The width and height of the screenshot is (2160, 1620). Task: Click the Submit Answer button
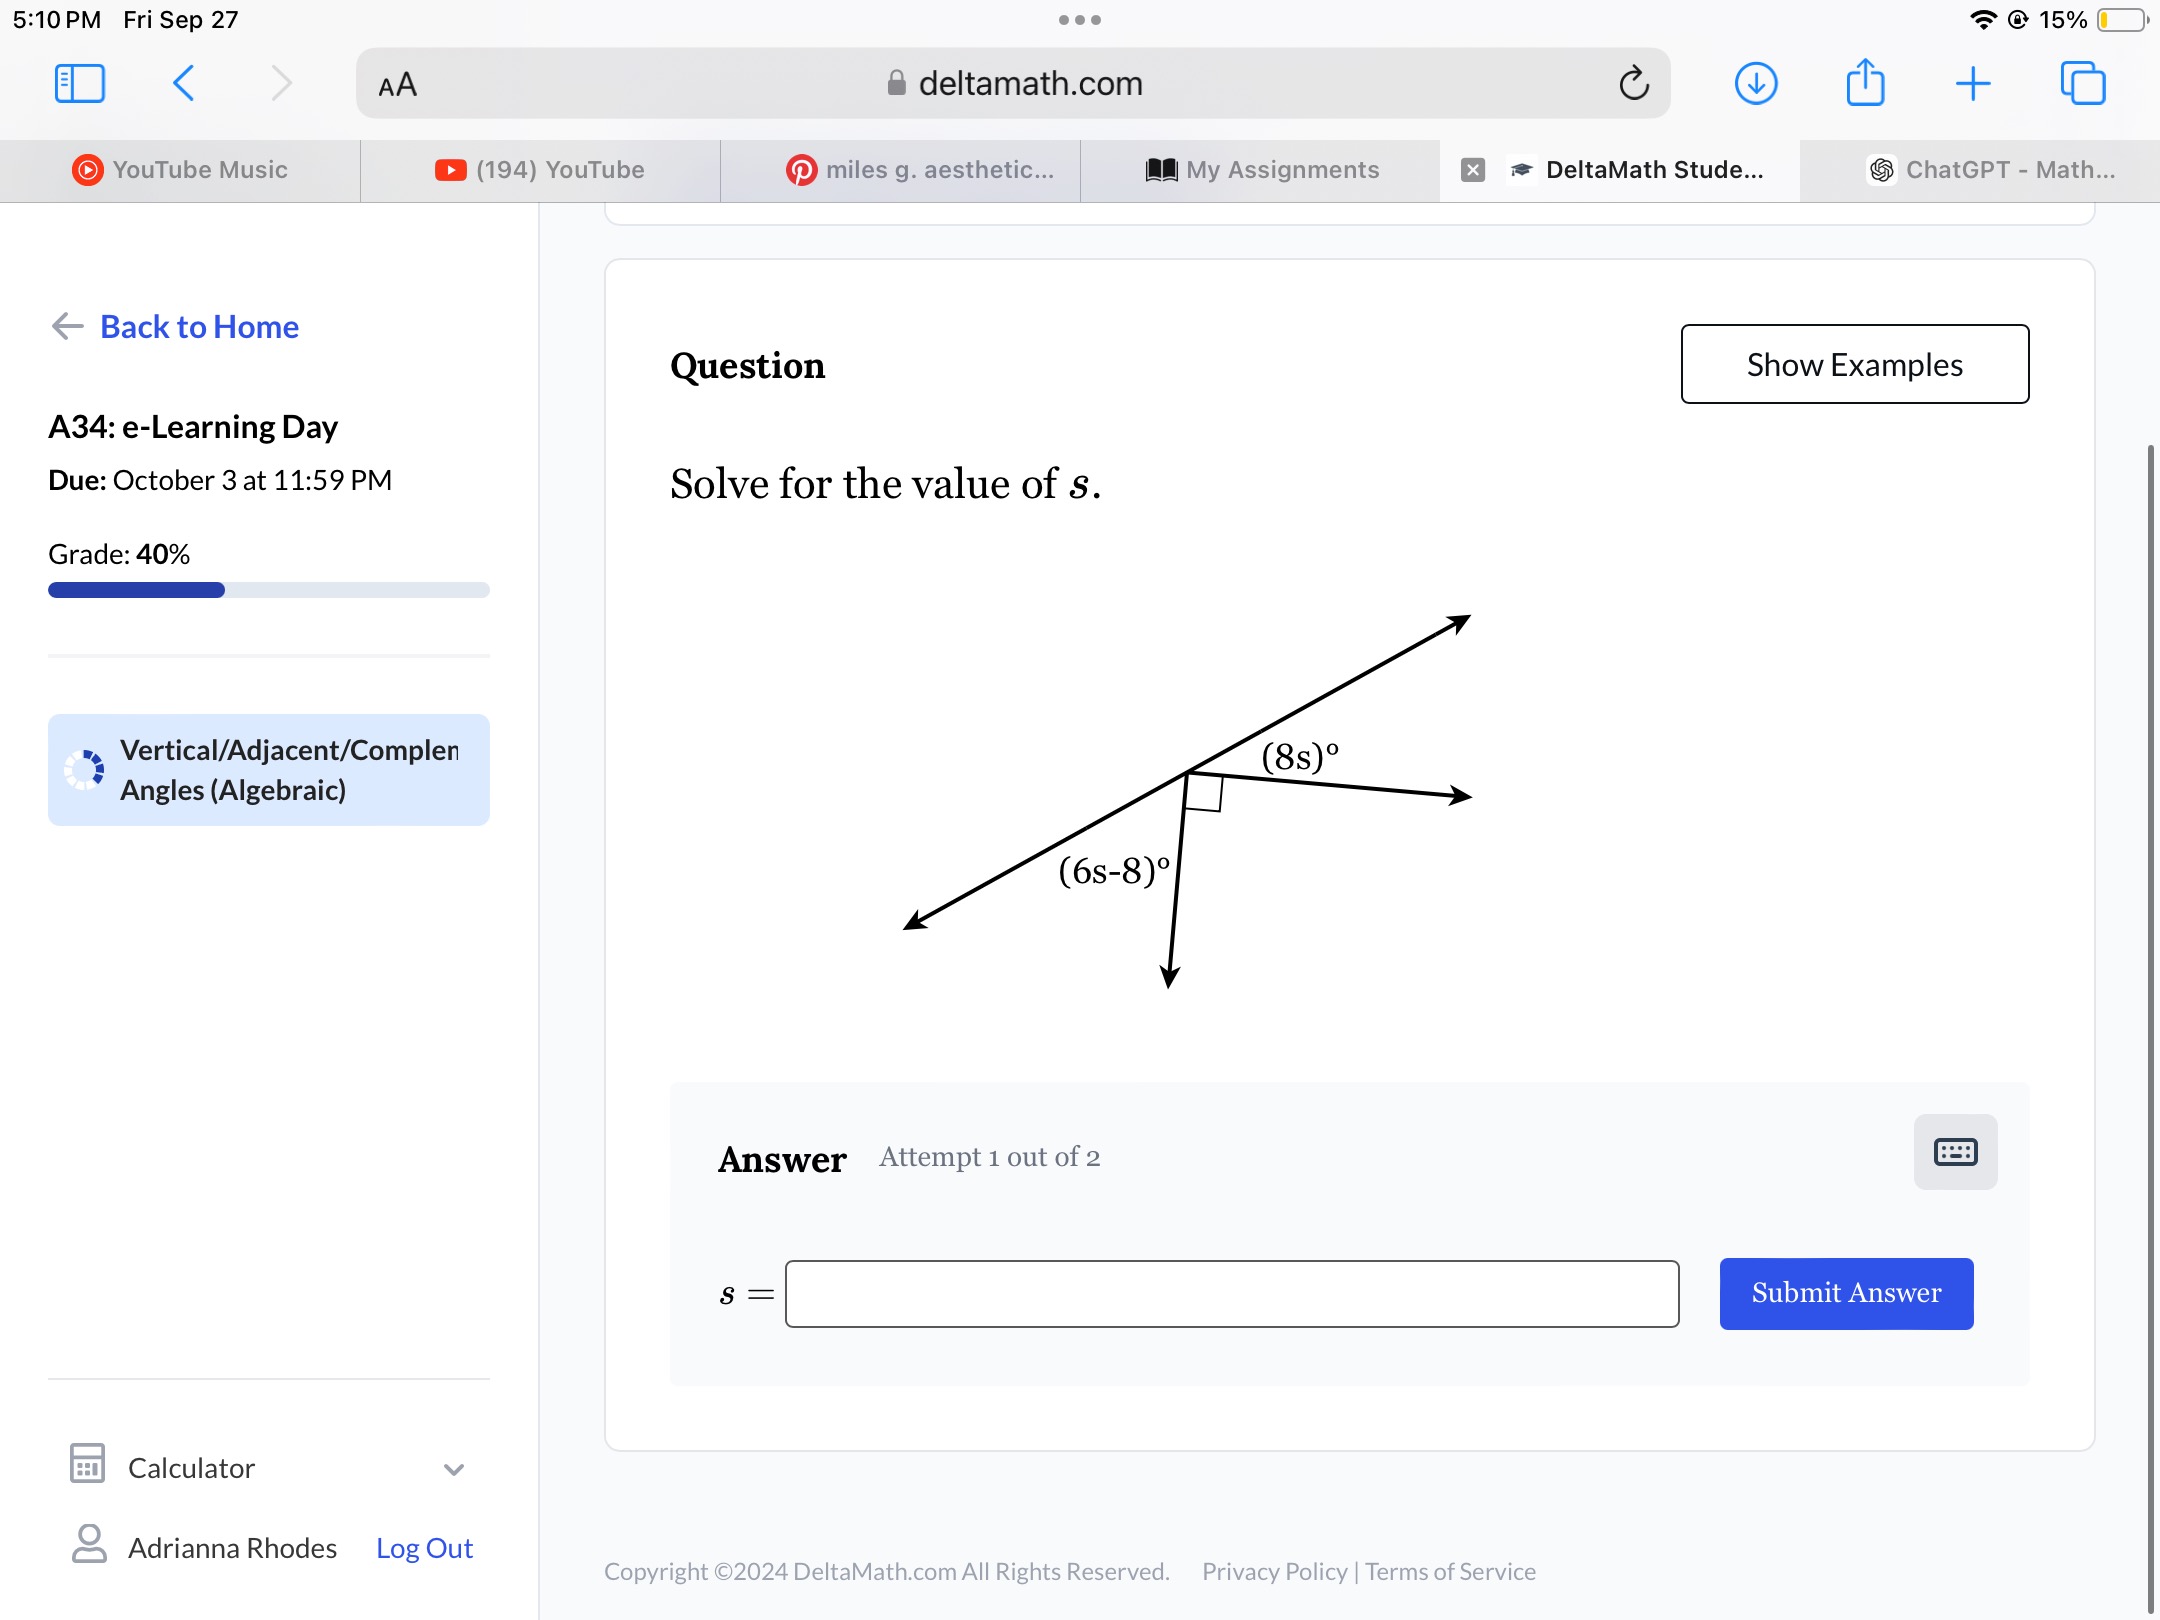1847,1292
